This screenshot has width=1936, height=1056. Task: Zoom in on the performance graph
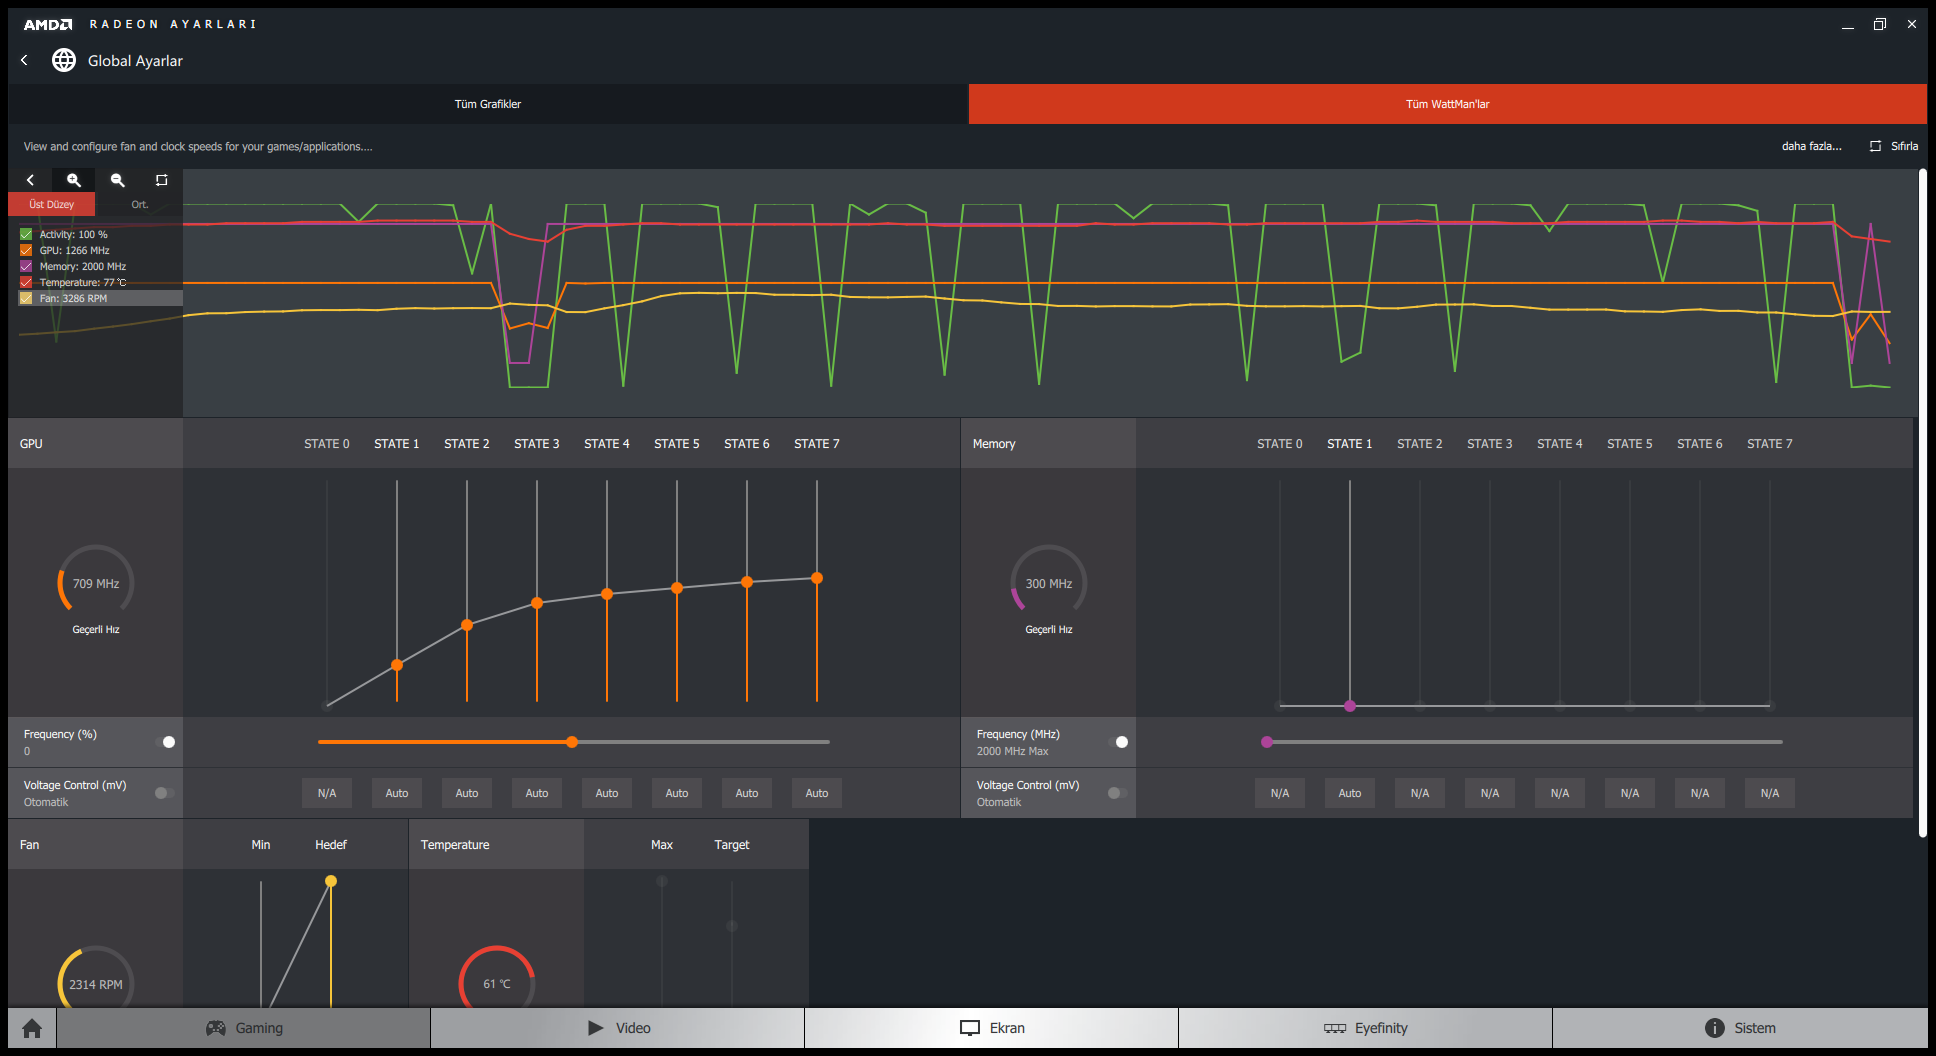point(74,180)
